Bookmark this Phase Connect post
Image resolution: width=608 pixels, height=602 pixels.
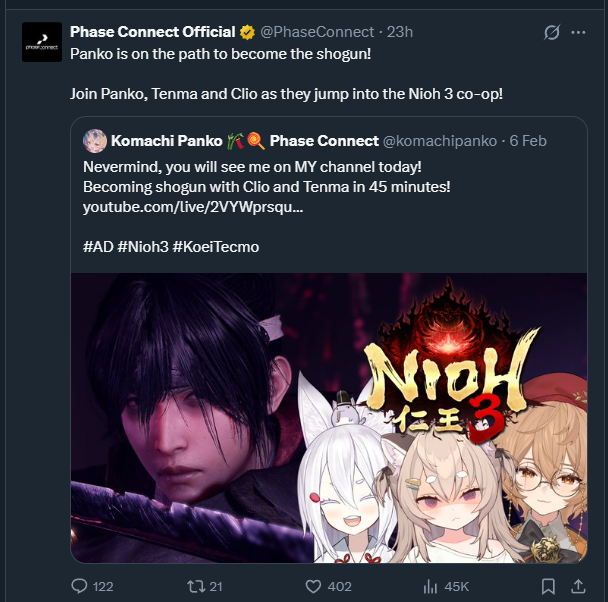pyautogui.click(x=548, y=586)
